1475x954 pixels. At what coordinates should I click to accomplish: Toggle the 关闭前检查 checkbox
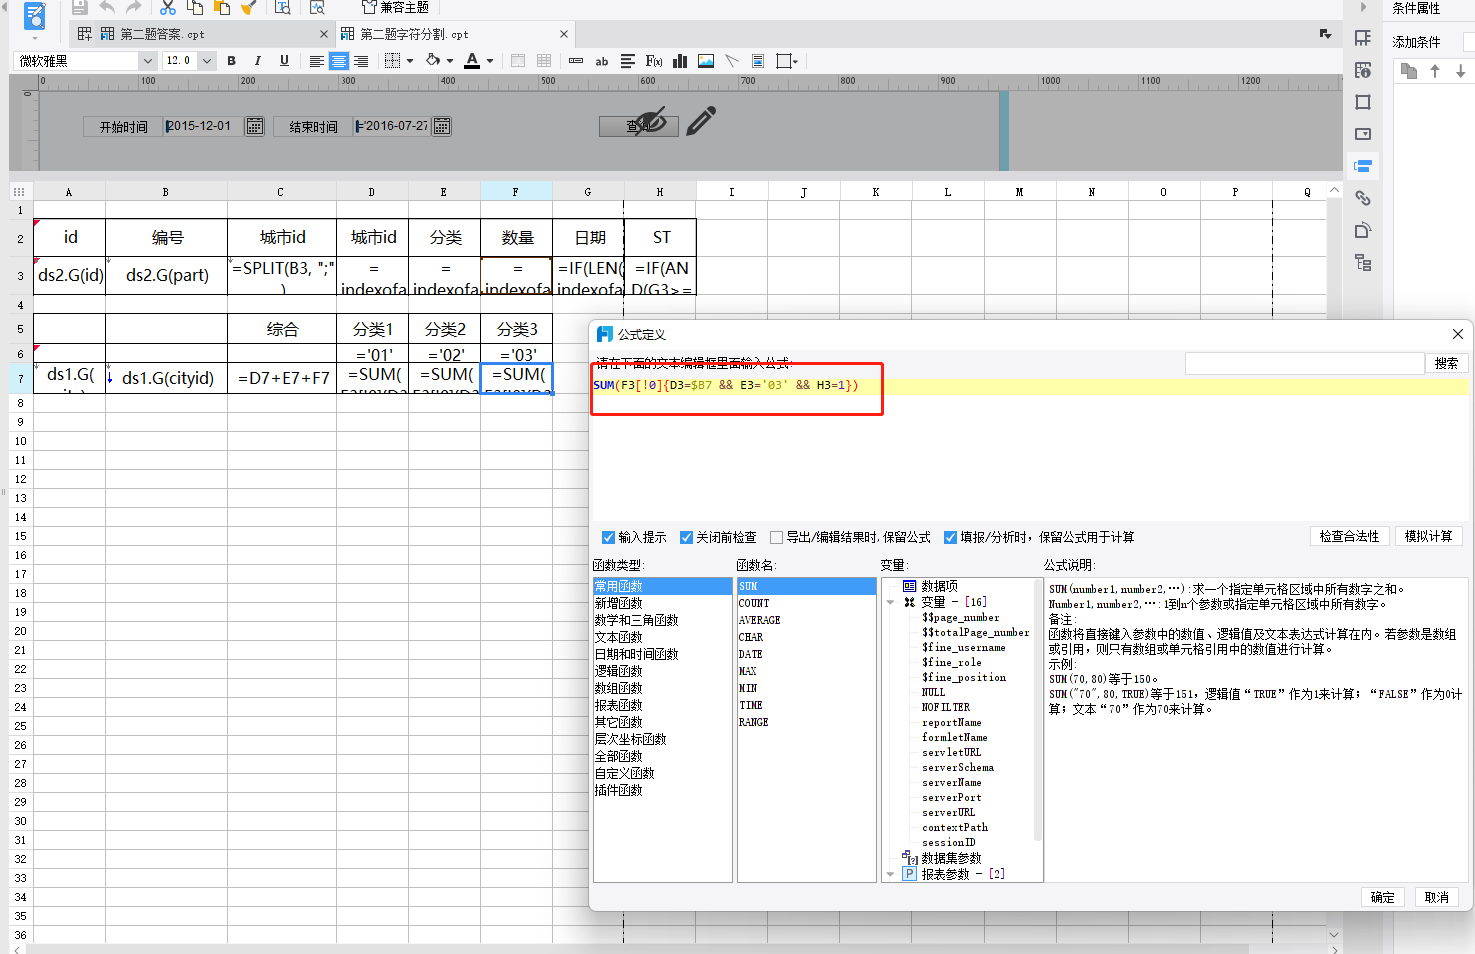(686, 537)
